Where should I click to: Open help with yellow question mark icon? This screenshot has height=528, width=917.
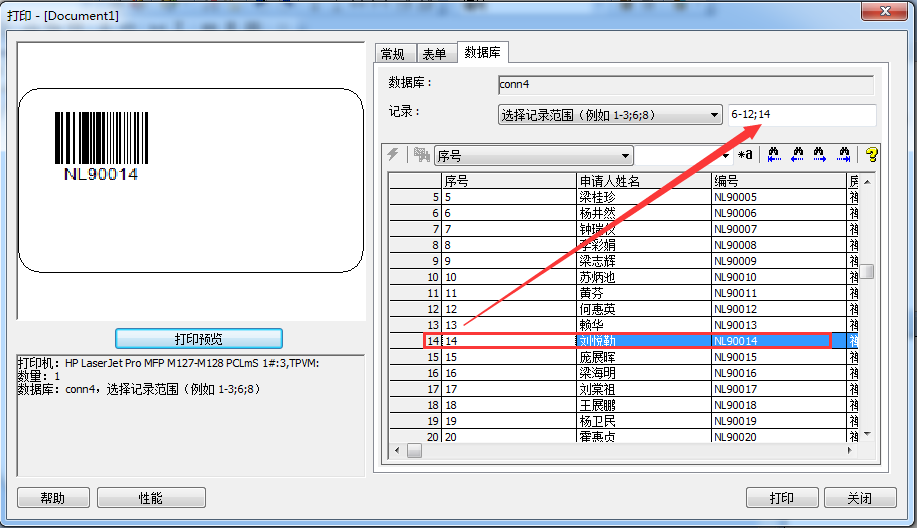[x=871, y=154]
